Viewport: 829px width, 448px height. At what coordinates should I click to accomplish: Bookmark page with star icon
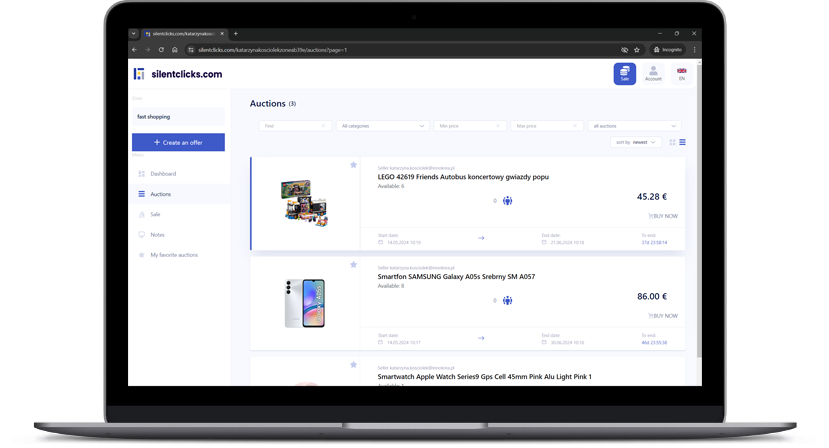(637, 50)
